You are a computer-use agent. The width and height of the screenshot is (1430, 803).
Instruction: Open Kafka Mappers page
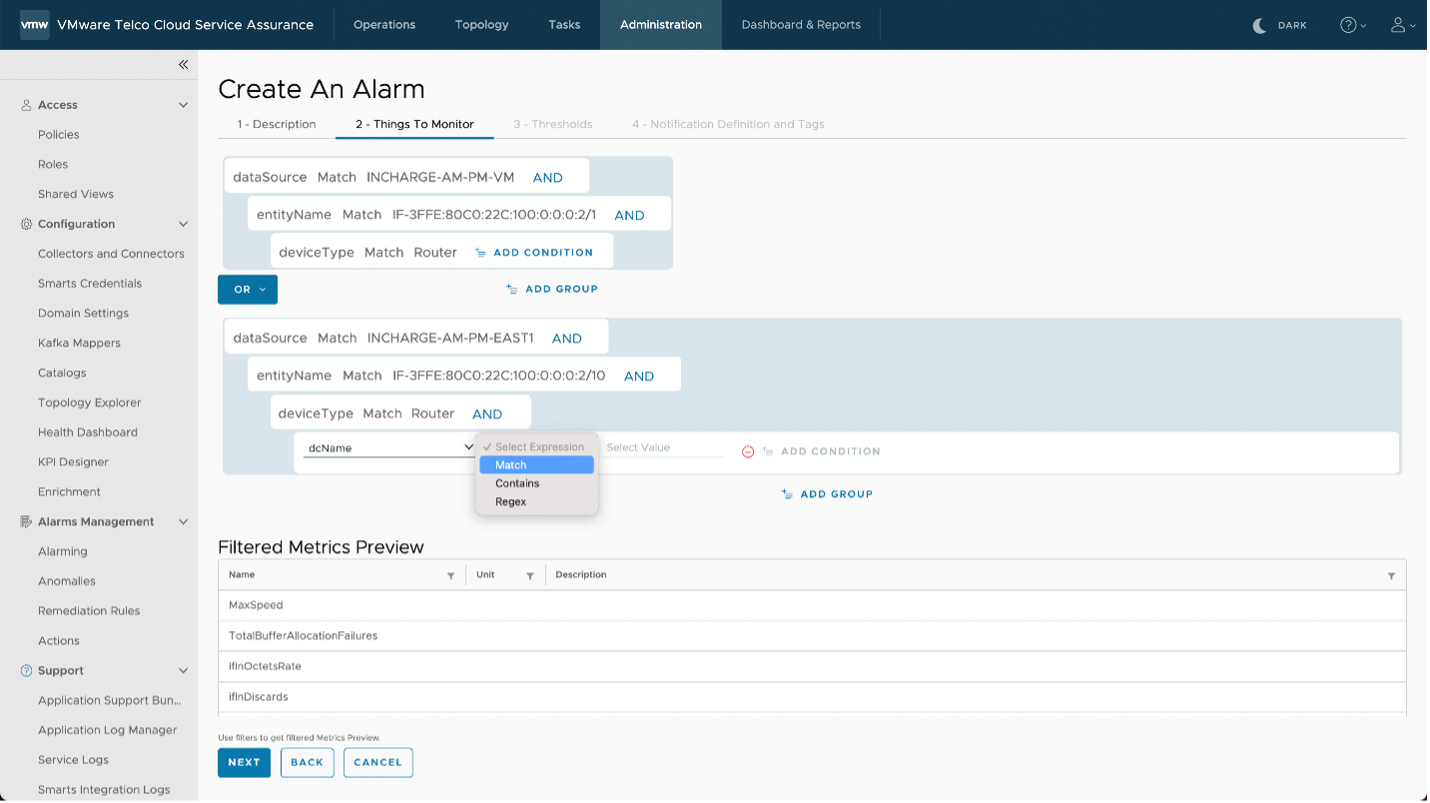coord(79,343)
